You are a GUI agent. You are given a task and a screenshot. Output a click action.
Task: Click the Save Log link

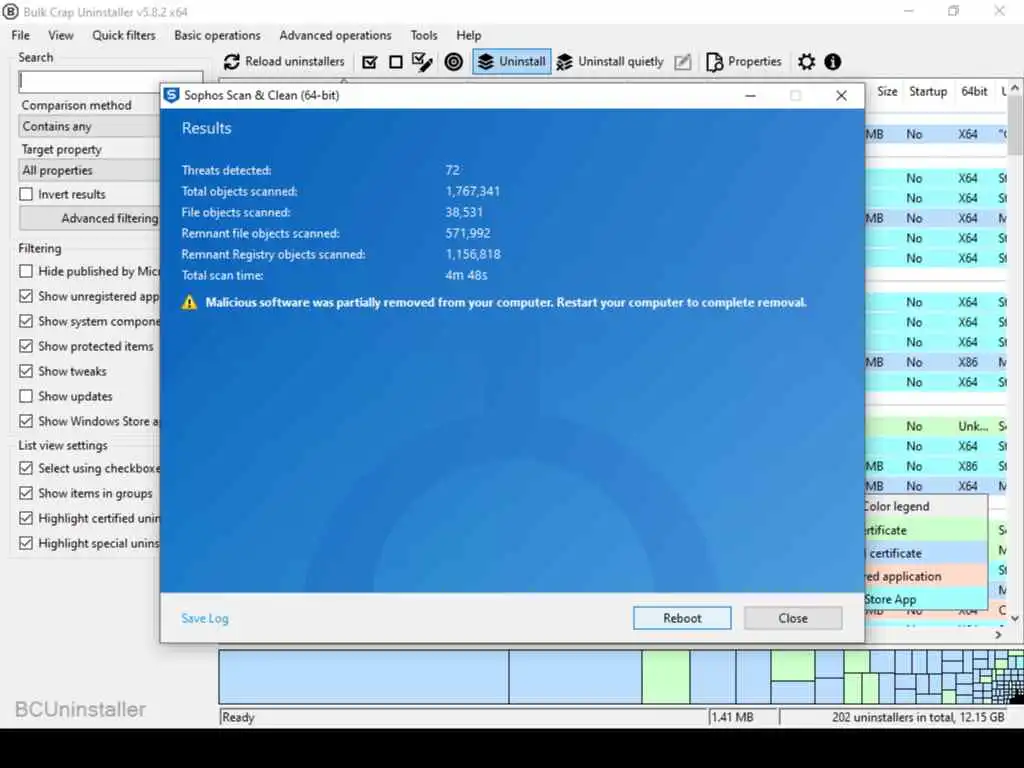point(204,618)
